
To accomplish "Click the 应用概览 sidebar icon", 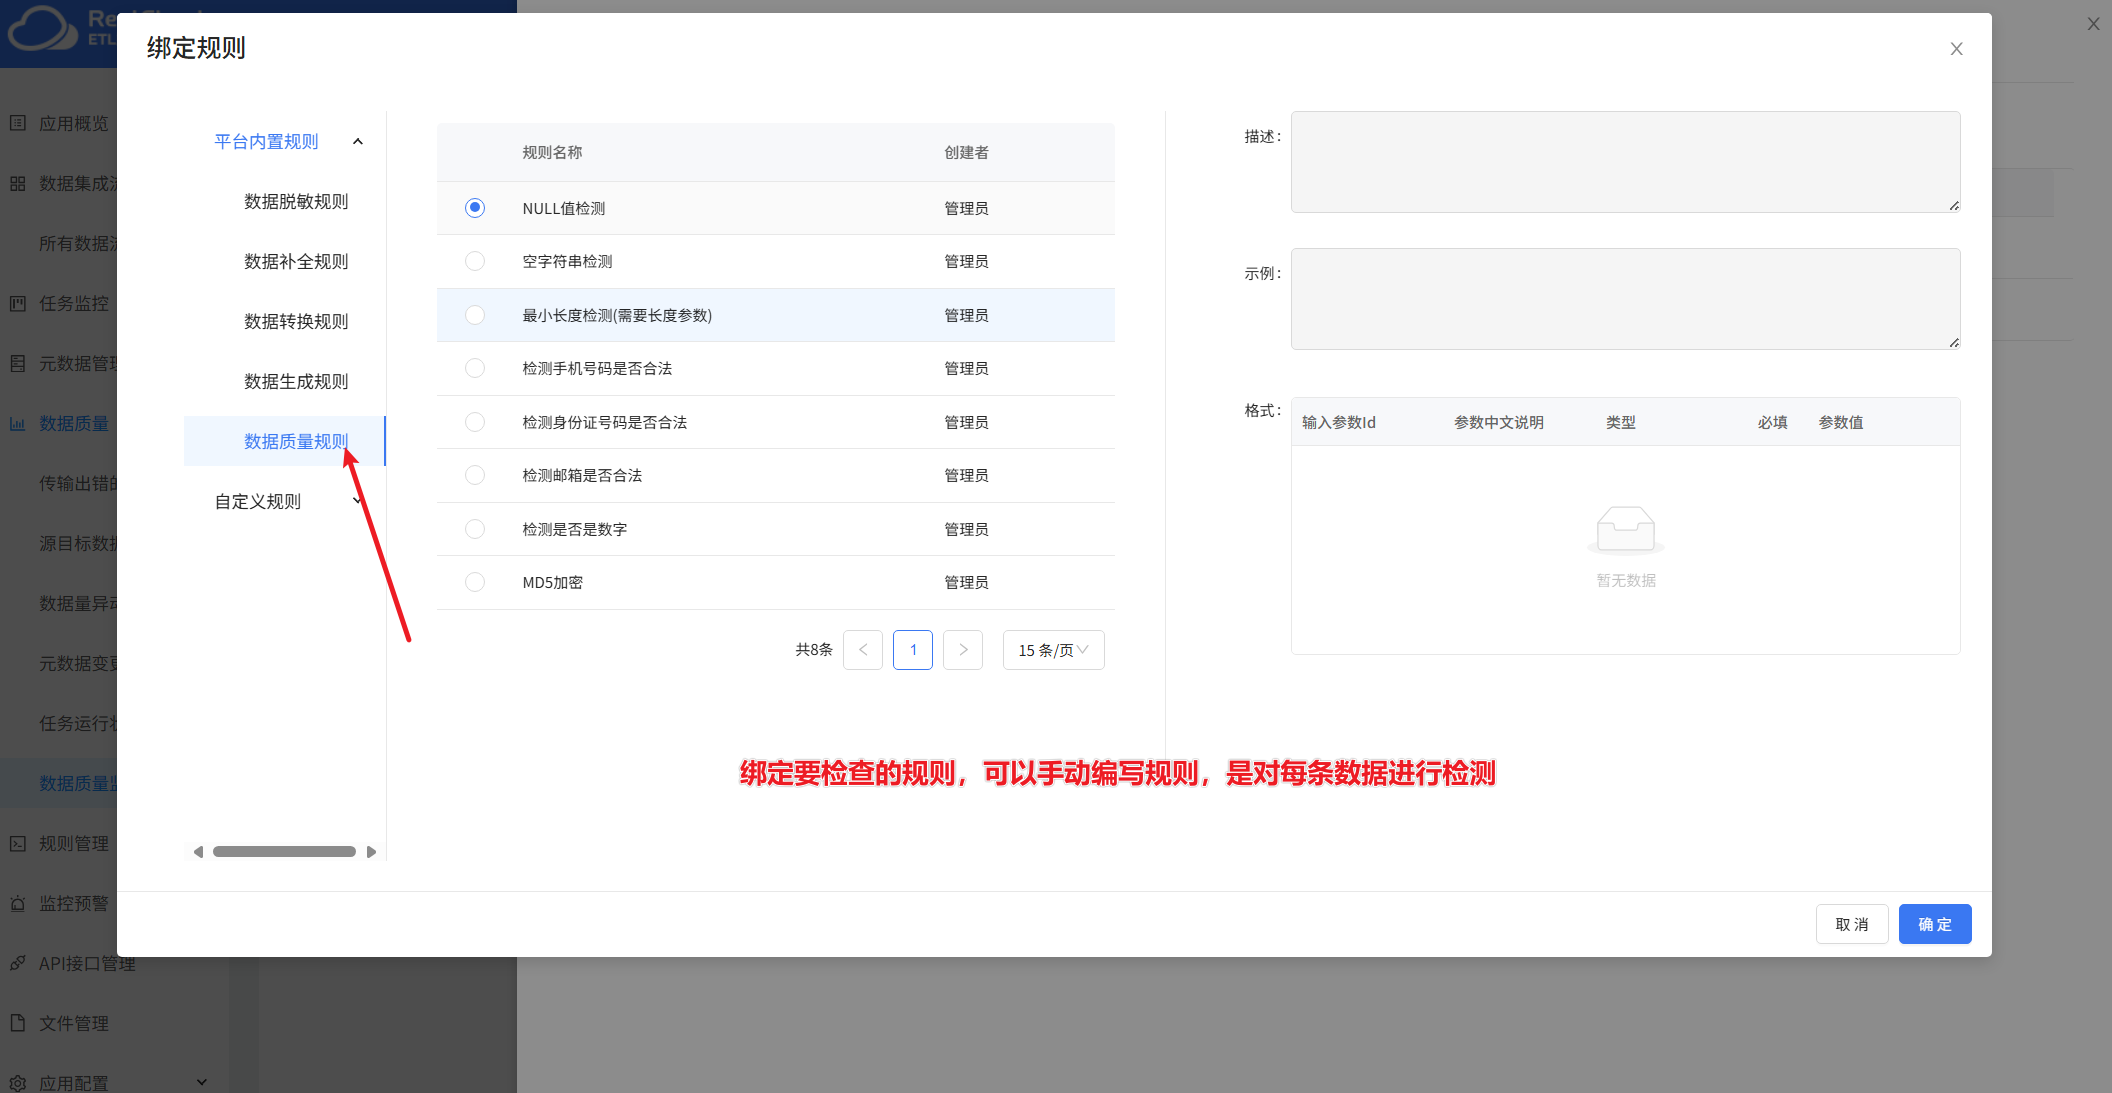I will click(x=17, y=123).
